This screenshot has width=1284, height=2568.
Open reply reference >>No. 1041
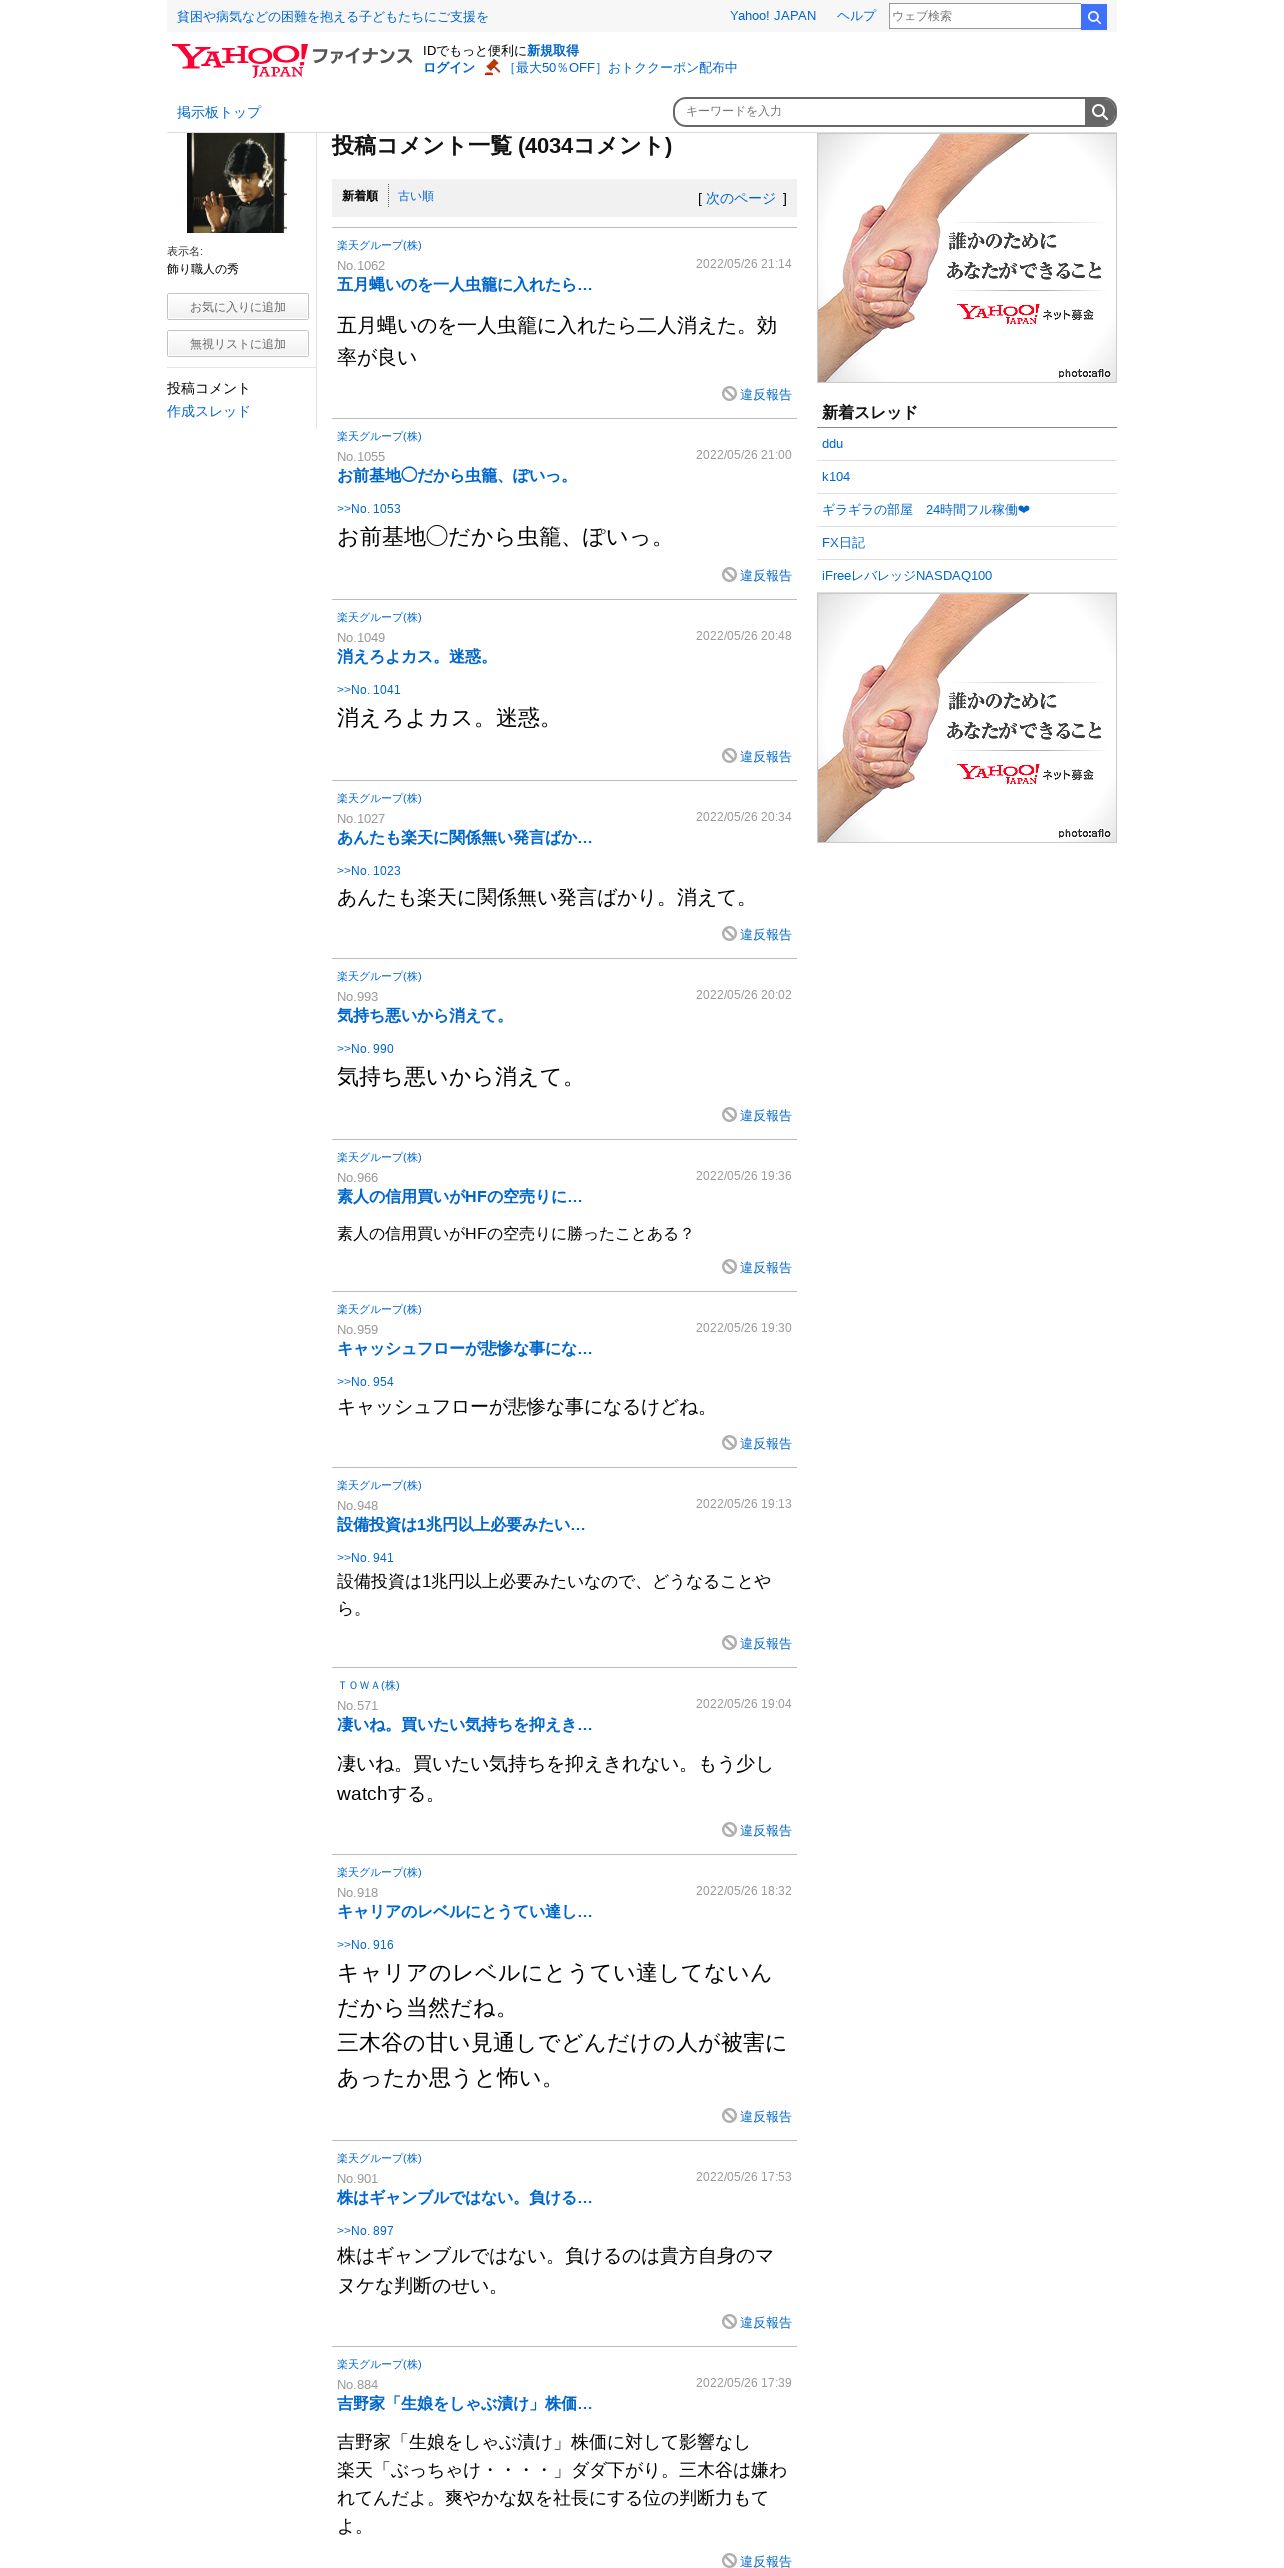368,690
